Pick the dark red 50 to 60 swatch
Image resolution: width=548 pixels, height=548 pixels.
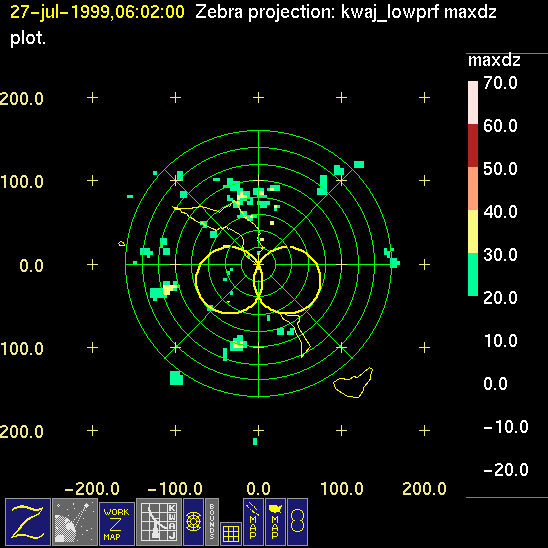[473, 145]
